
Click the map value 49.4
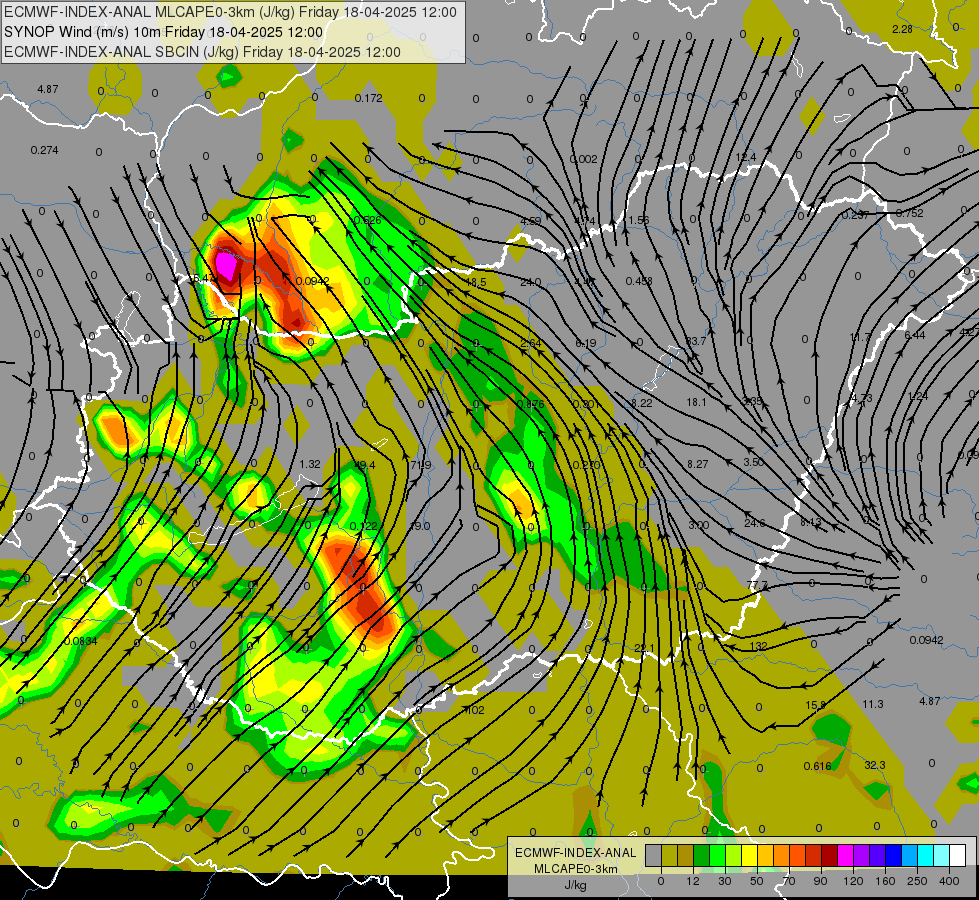pyautogui.click(x=364, y=465)
